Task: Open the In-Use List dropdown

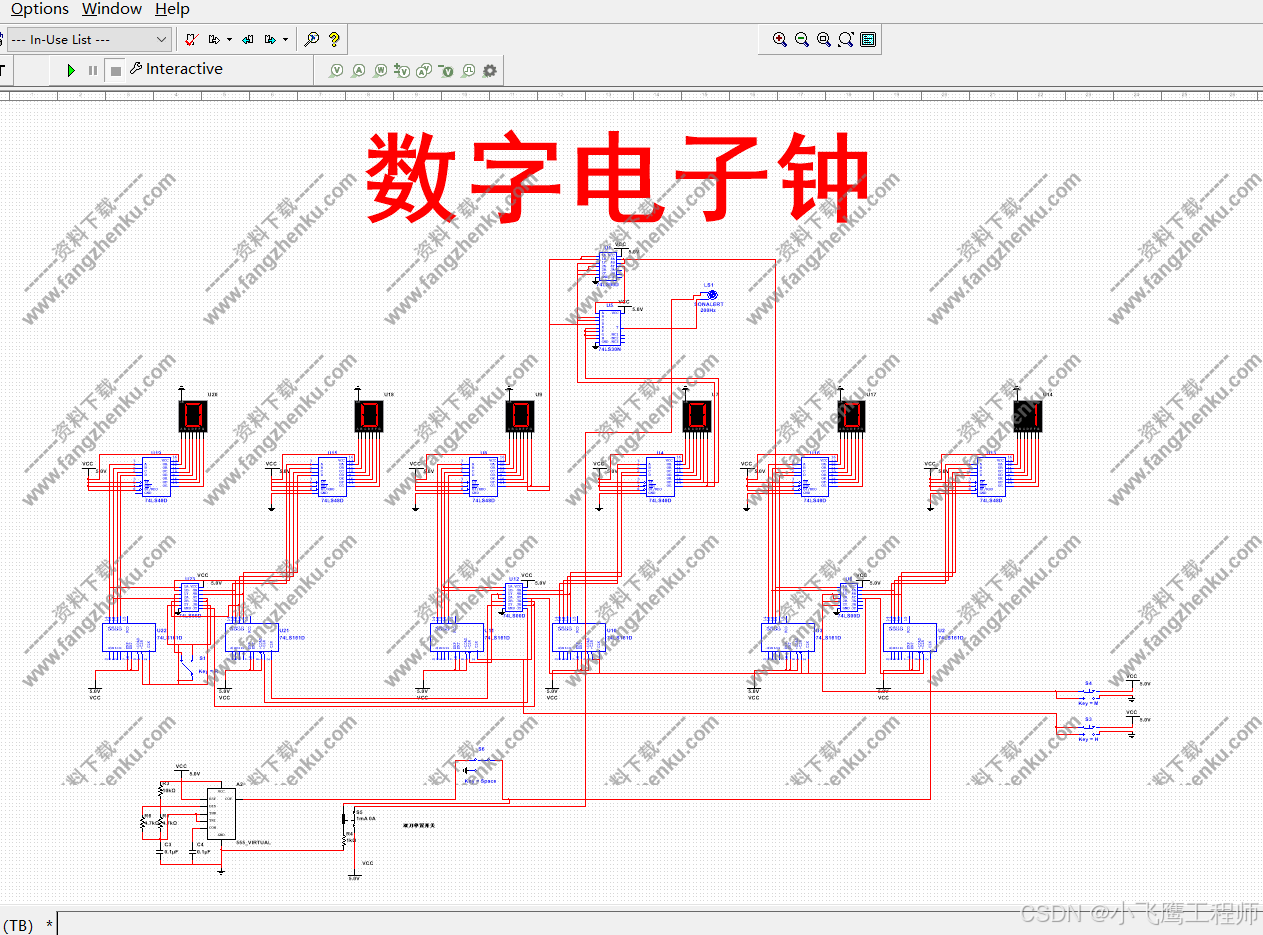Action: tap(163, 39)
